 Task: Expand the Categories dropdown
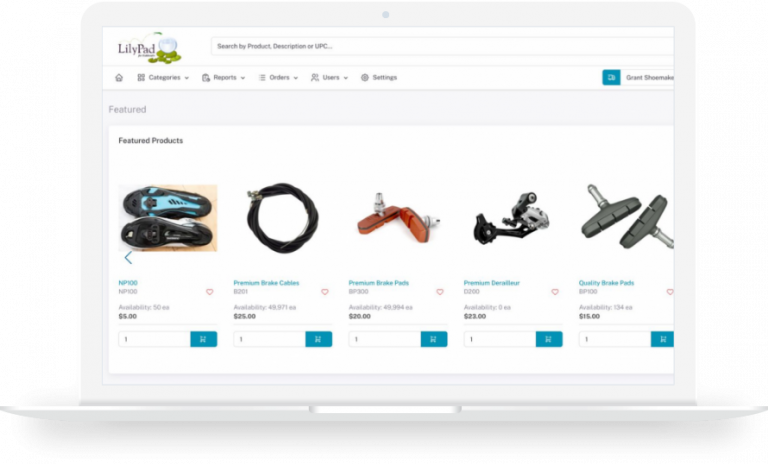click(163, 77)
